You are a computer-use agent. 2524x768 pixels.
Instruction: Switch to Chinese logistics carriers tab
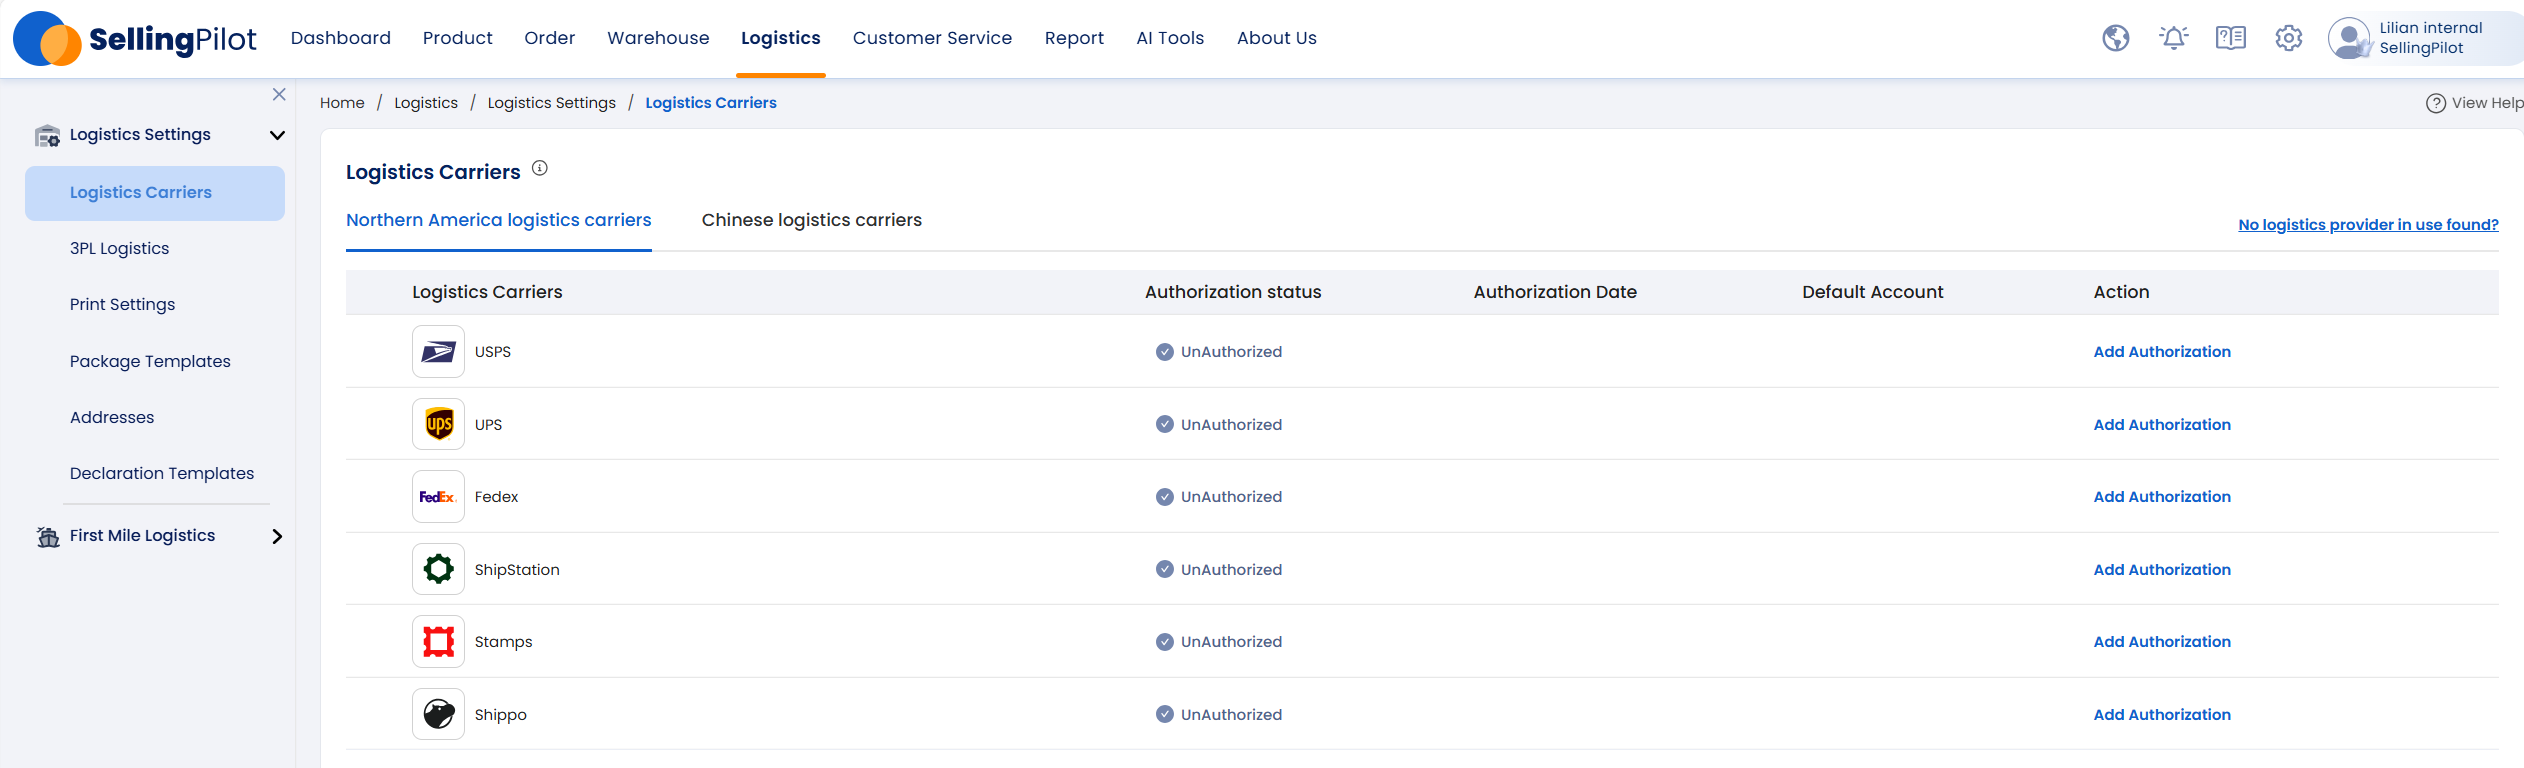point(811,220)
